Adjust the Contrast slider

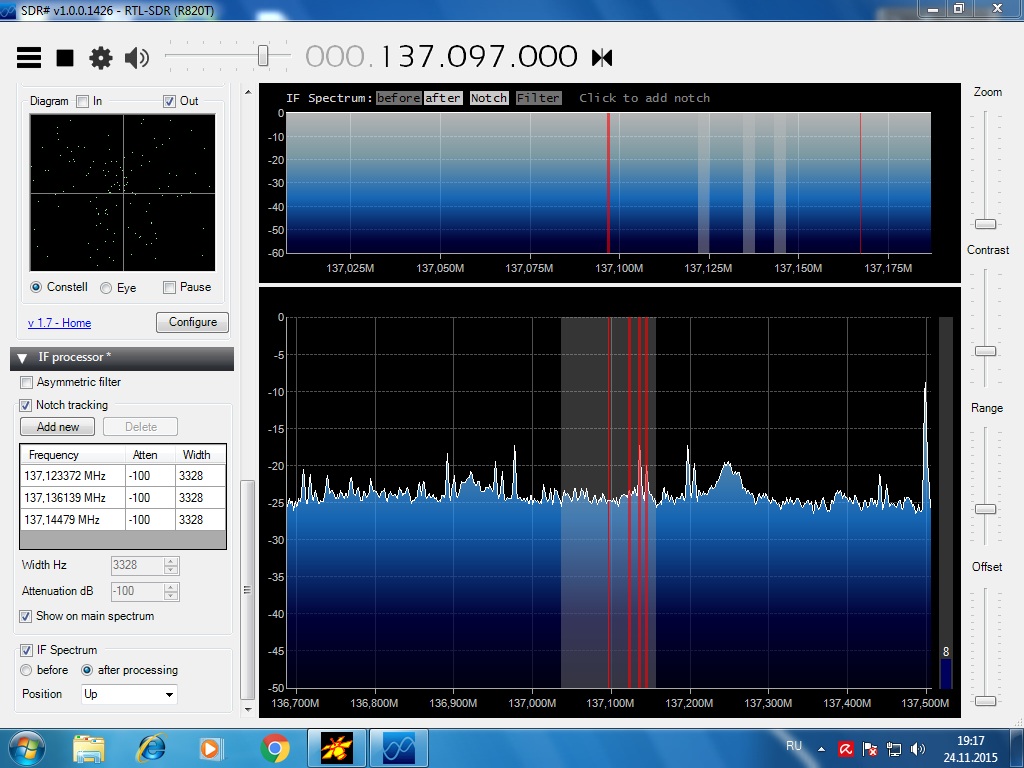[985, 351]
